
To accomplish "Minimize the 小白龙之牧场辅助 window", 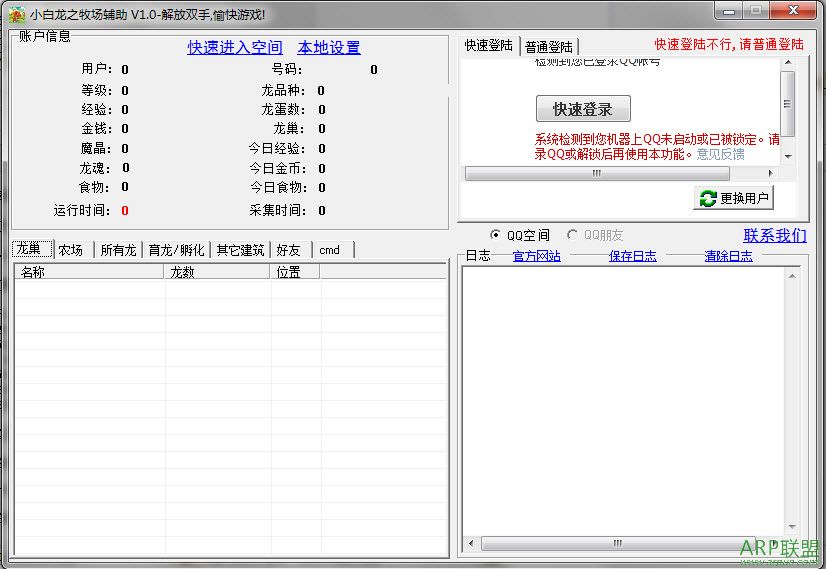I will point(729,11).
